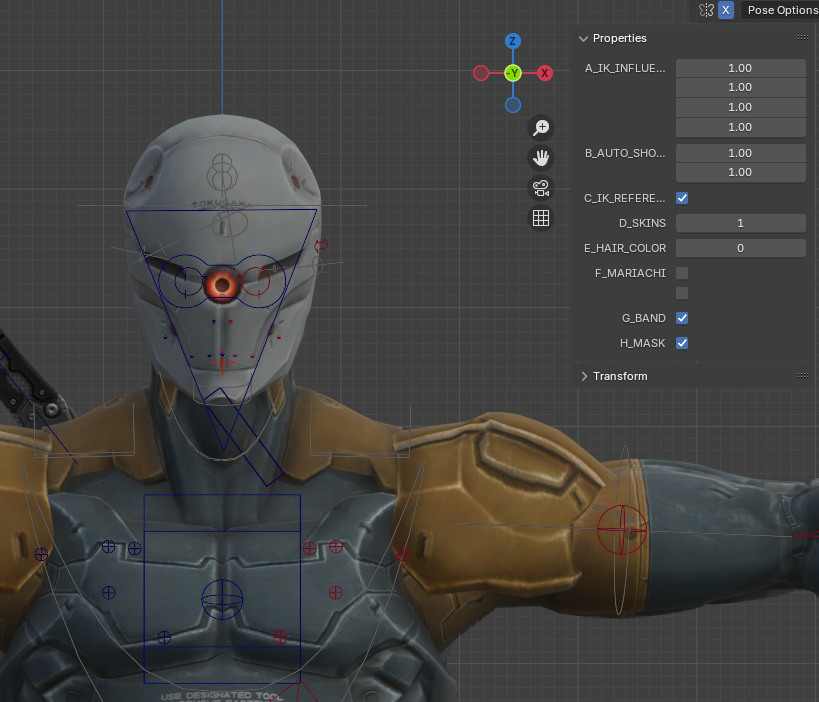Toggle the X-axis mirror button in header
Viewport: 819px width, 702px height.
click(726, 10)
